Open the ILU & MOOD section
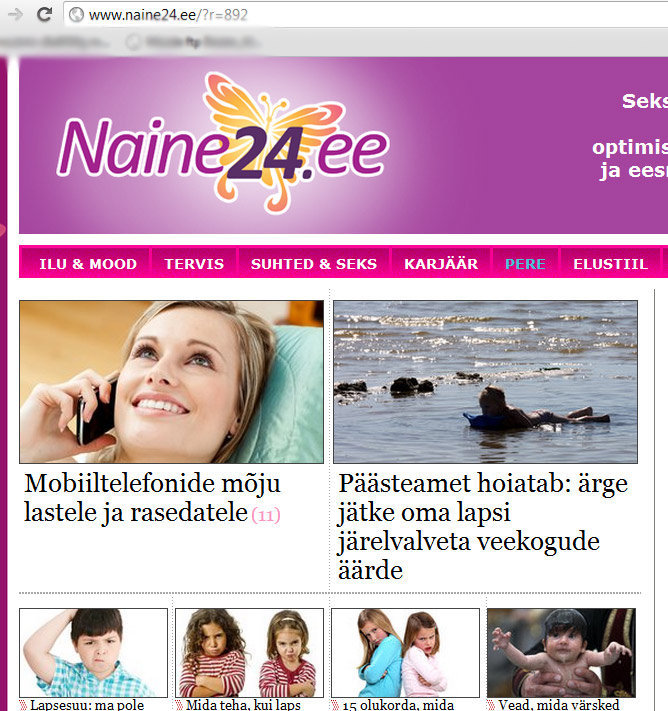Viewport: 668px width, 711px height. tap(88, 264)
